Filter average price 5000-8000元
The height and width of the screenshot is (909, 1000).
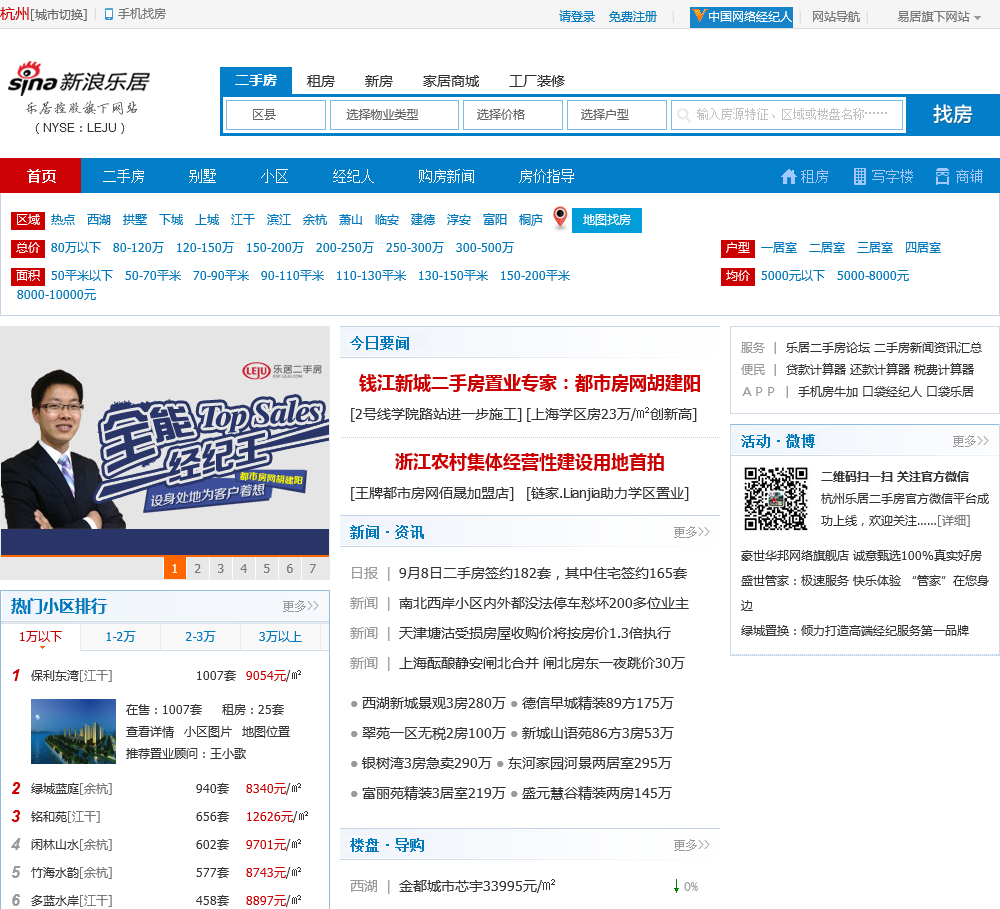(x=873, y=276)
